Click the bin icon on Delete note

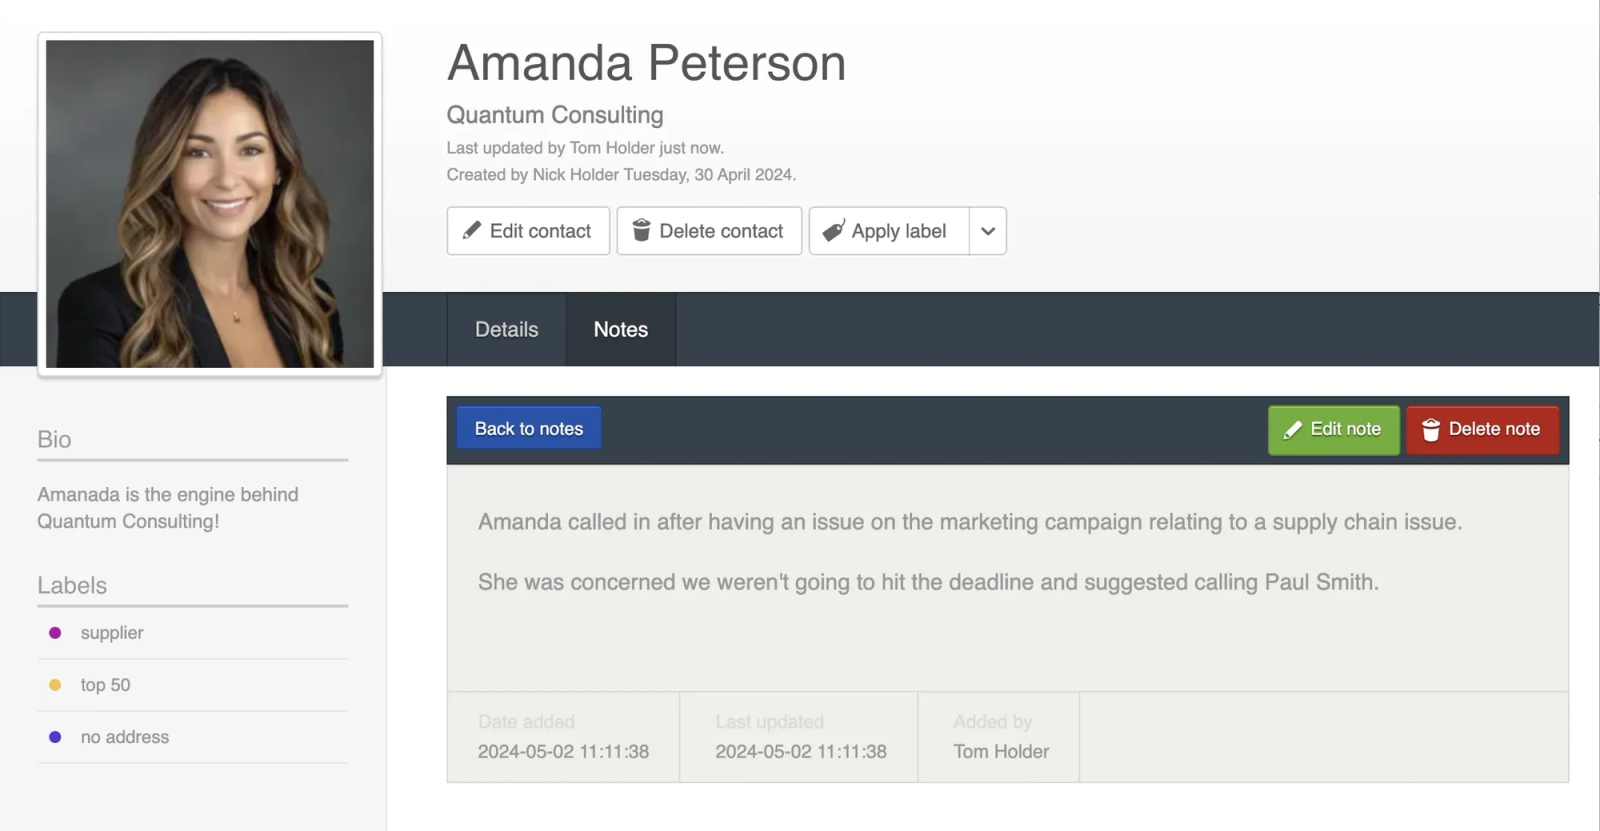tap(1430, 429)
